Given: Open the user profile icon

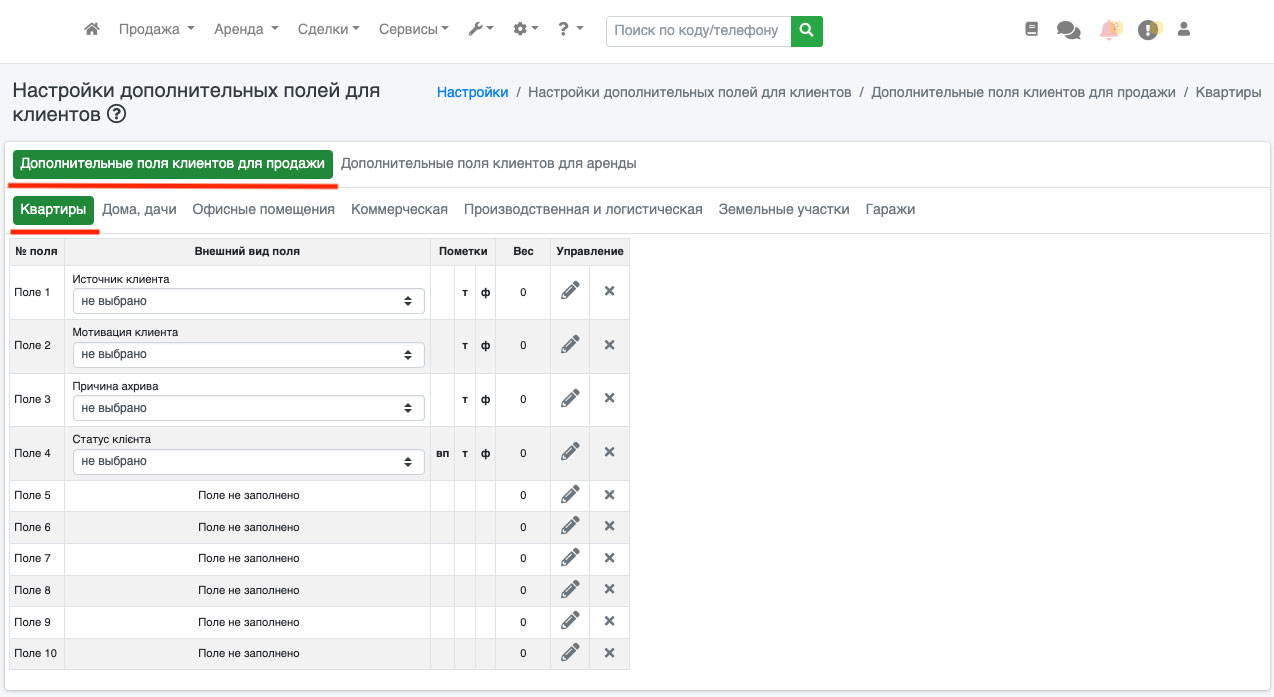Looking at the screenshot, I should click(1184, 30).
